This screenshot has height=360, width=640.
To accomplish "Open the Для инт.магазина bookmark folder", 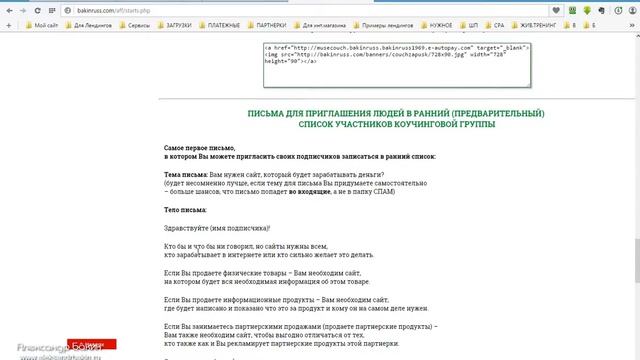I will [x=320, y=25].
